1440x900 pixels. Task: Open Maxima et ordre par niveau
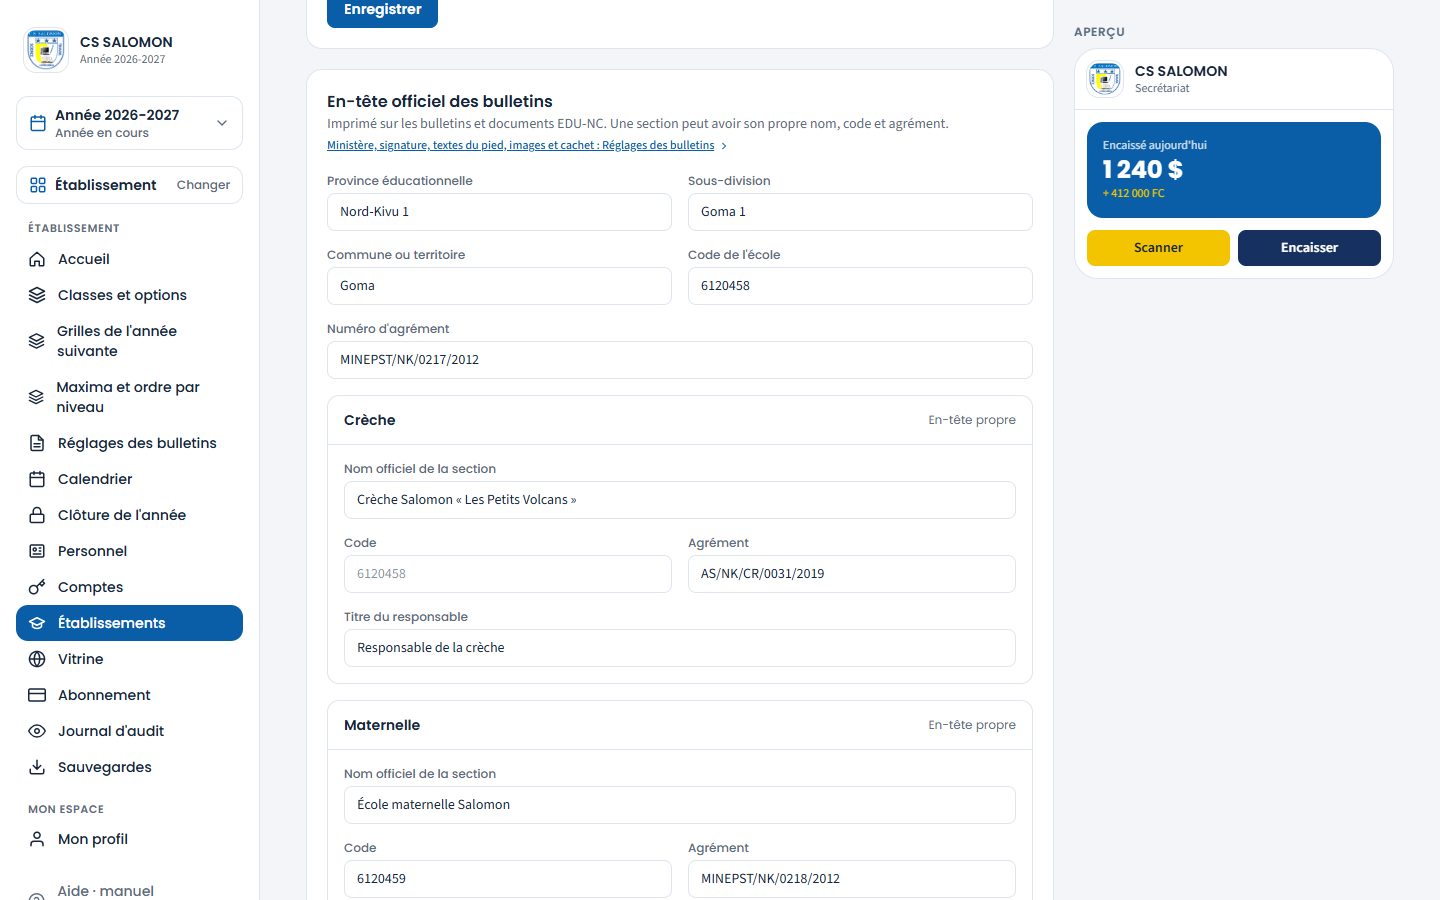coord(129,397)
